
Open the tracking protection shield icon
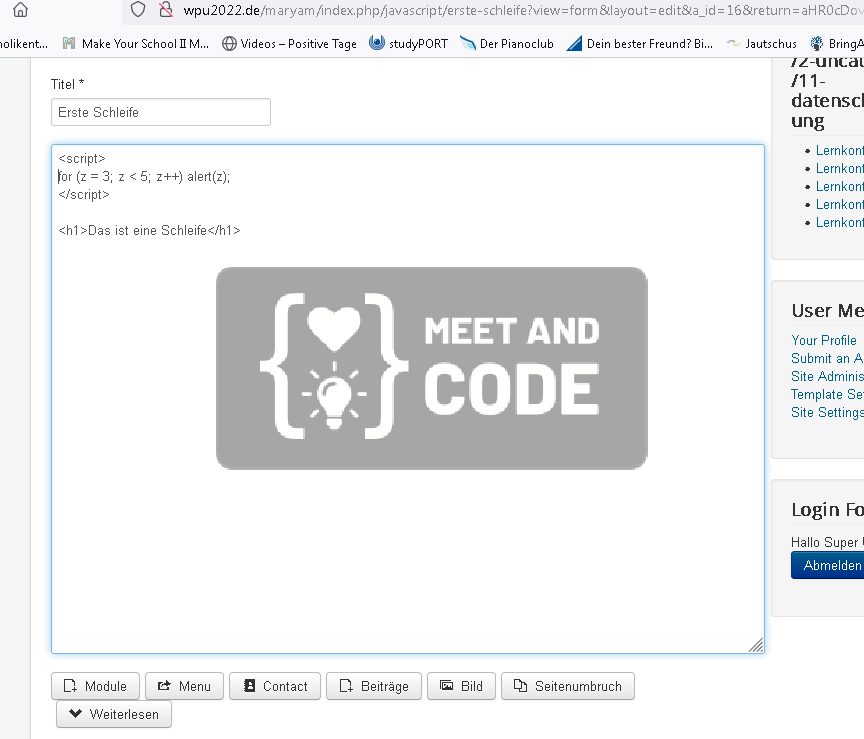coord(138,9)
